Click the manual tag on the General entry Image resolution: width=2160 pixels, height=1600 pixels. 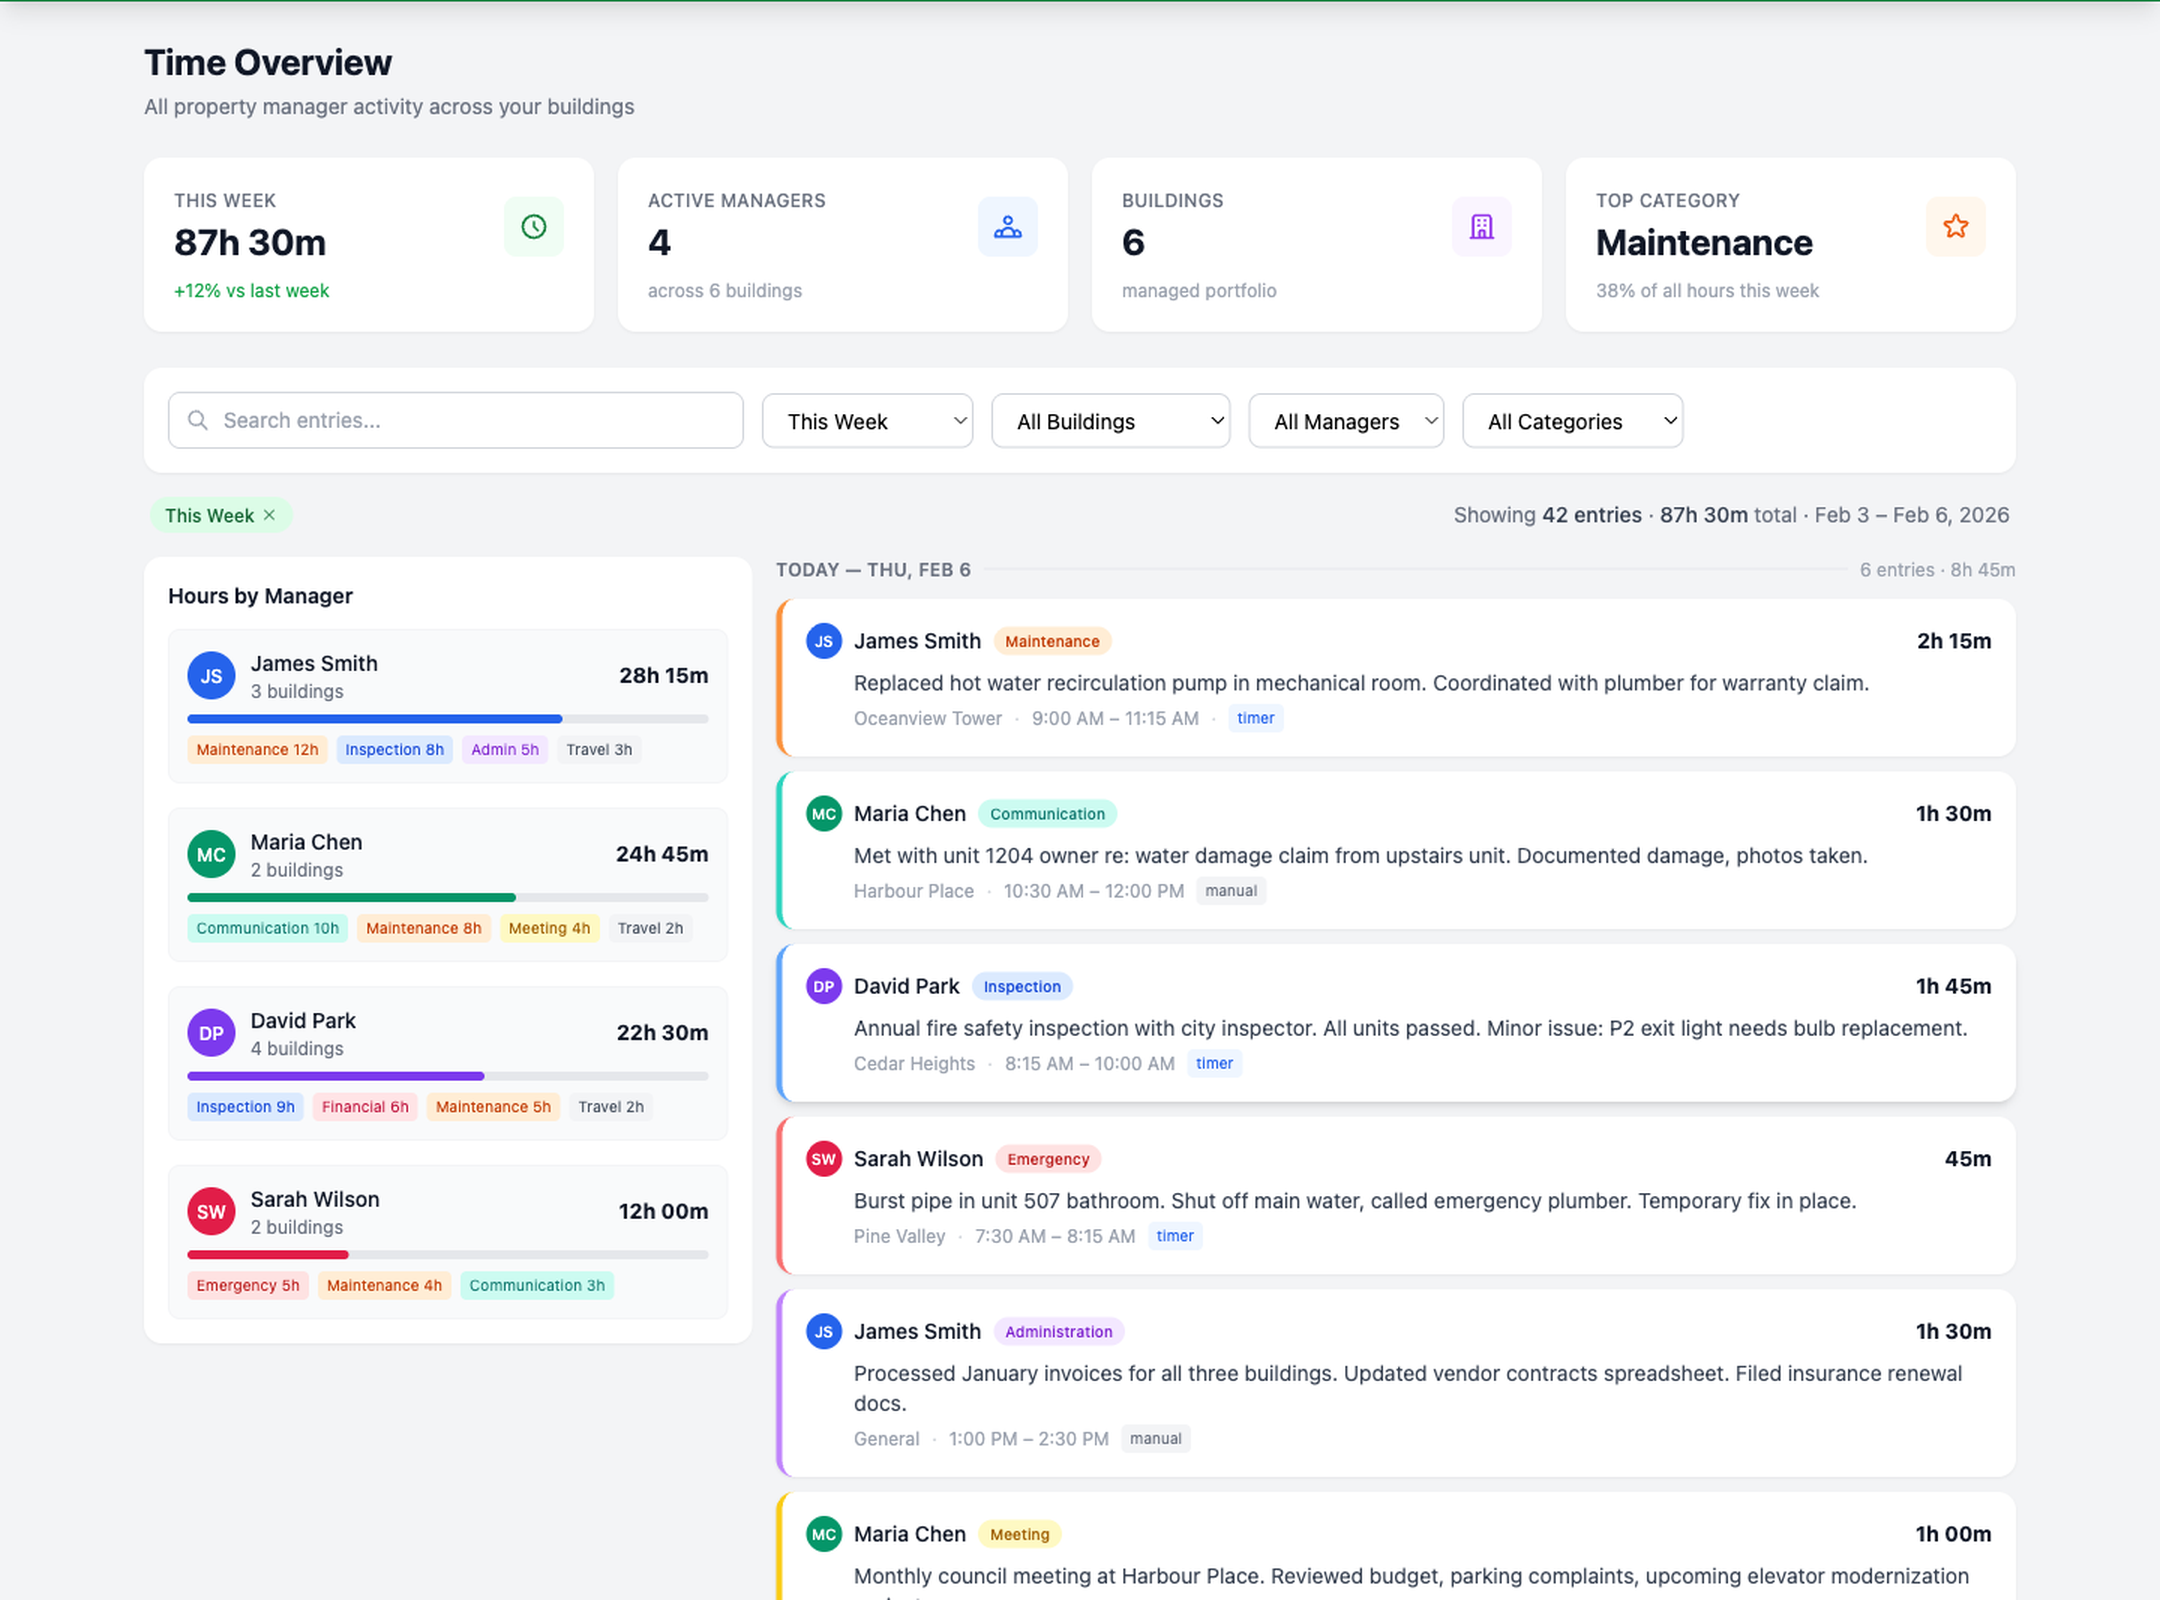pyautogui.click(x=1156, y=1439)
